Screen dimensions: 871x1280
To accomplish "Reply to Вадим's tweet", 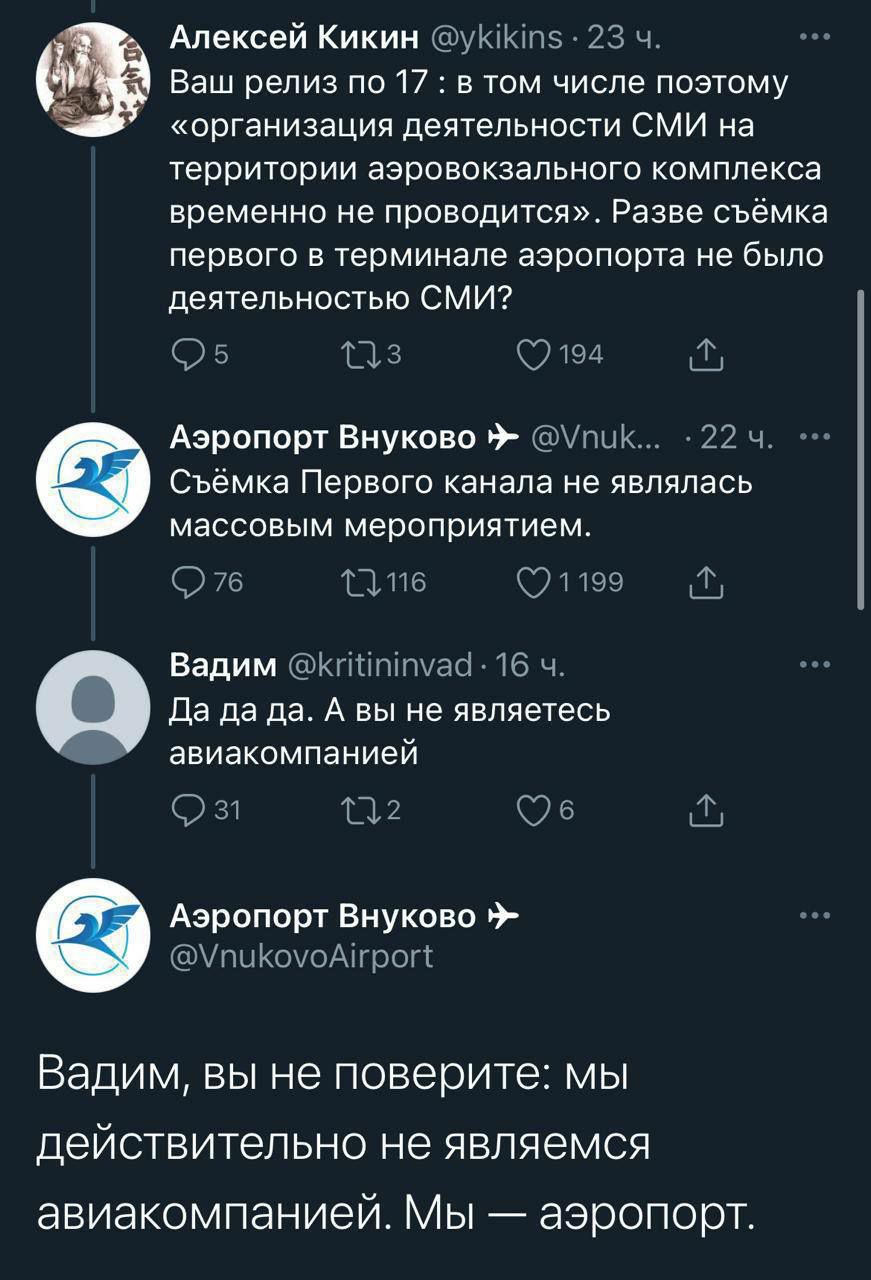I will pos(188,813).
